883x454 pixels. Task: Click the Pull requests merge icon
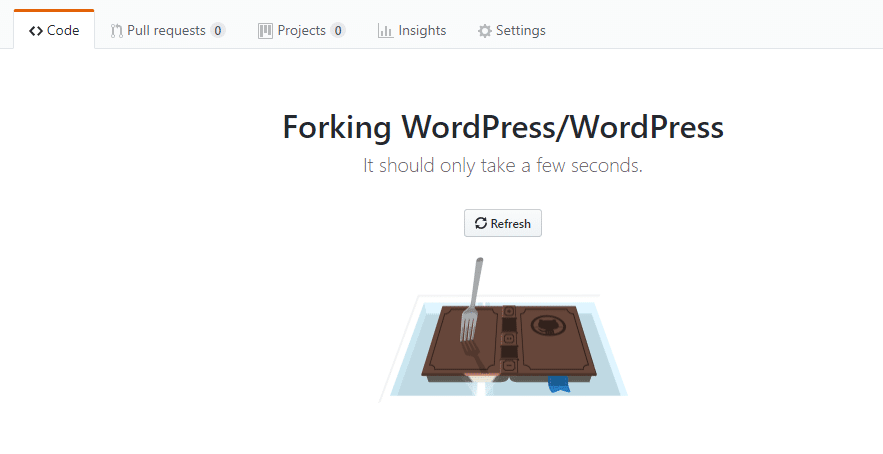pyautogui.click(x=117, y=31)
